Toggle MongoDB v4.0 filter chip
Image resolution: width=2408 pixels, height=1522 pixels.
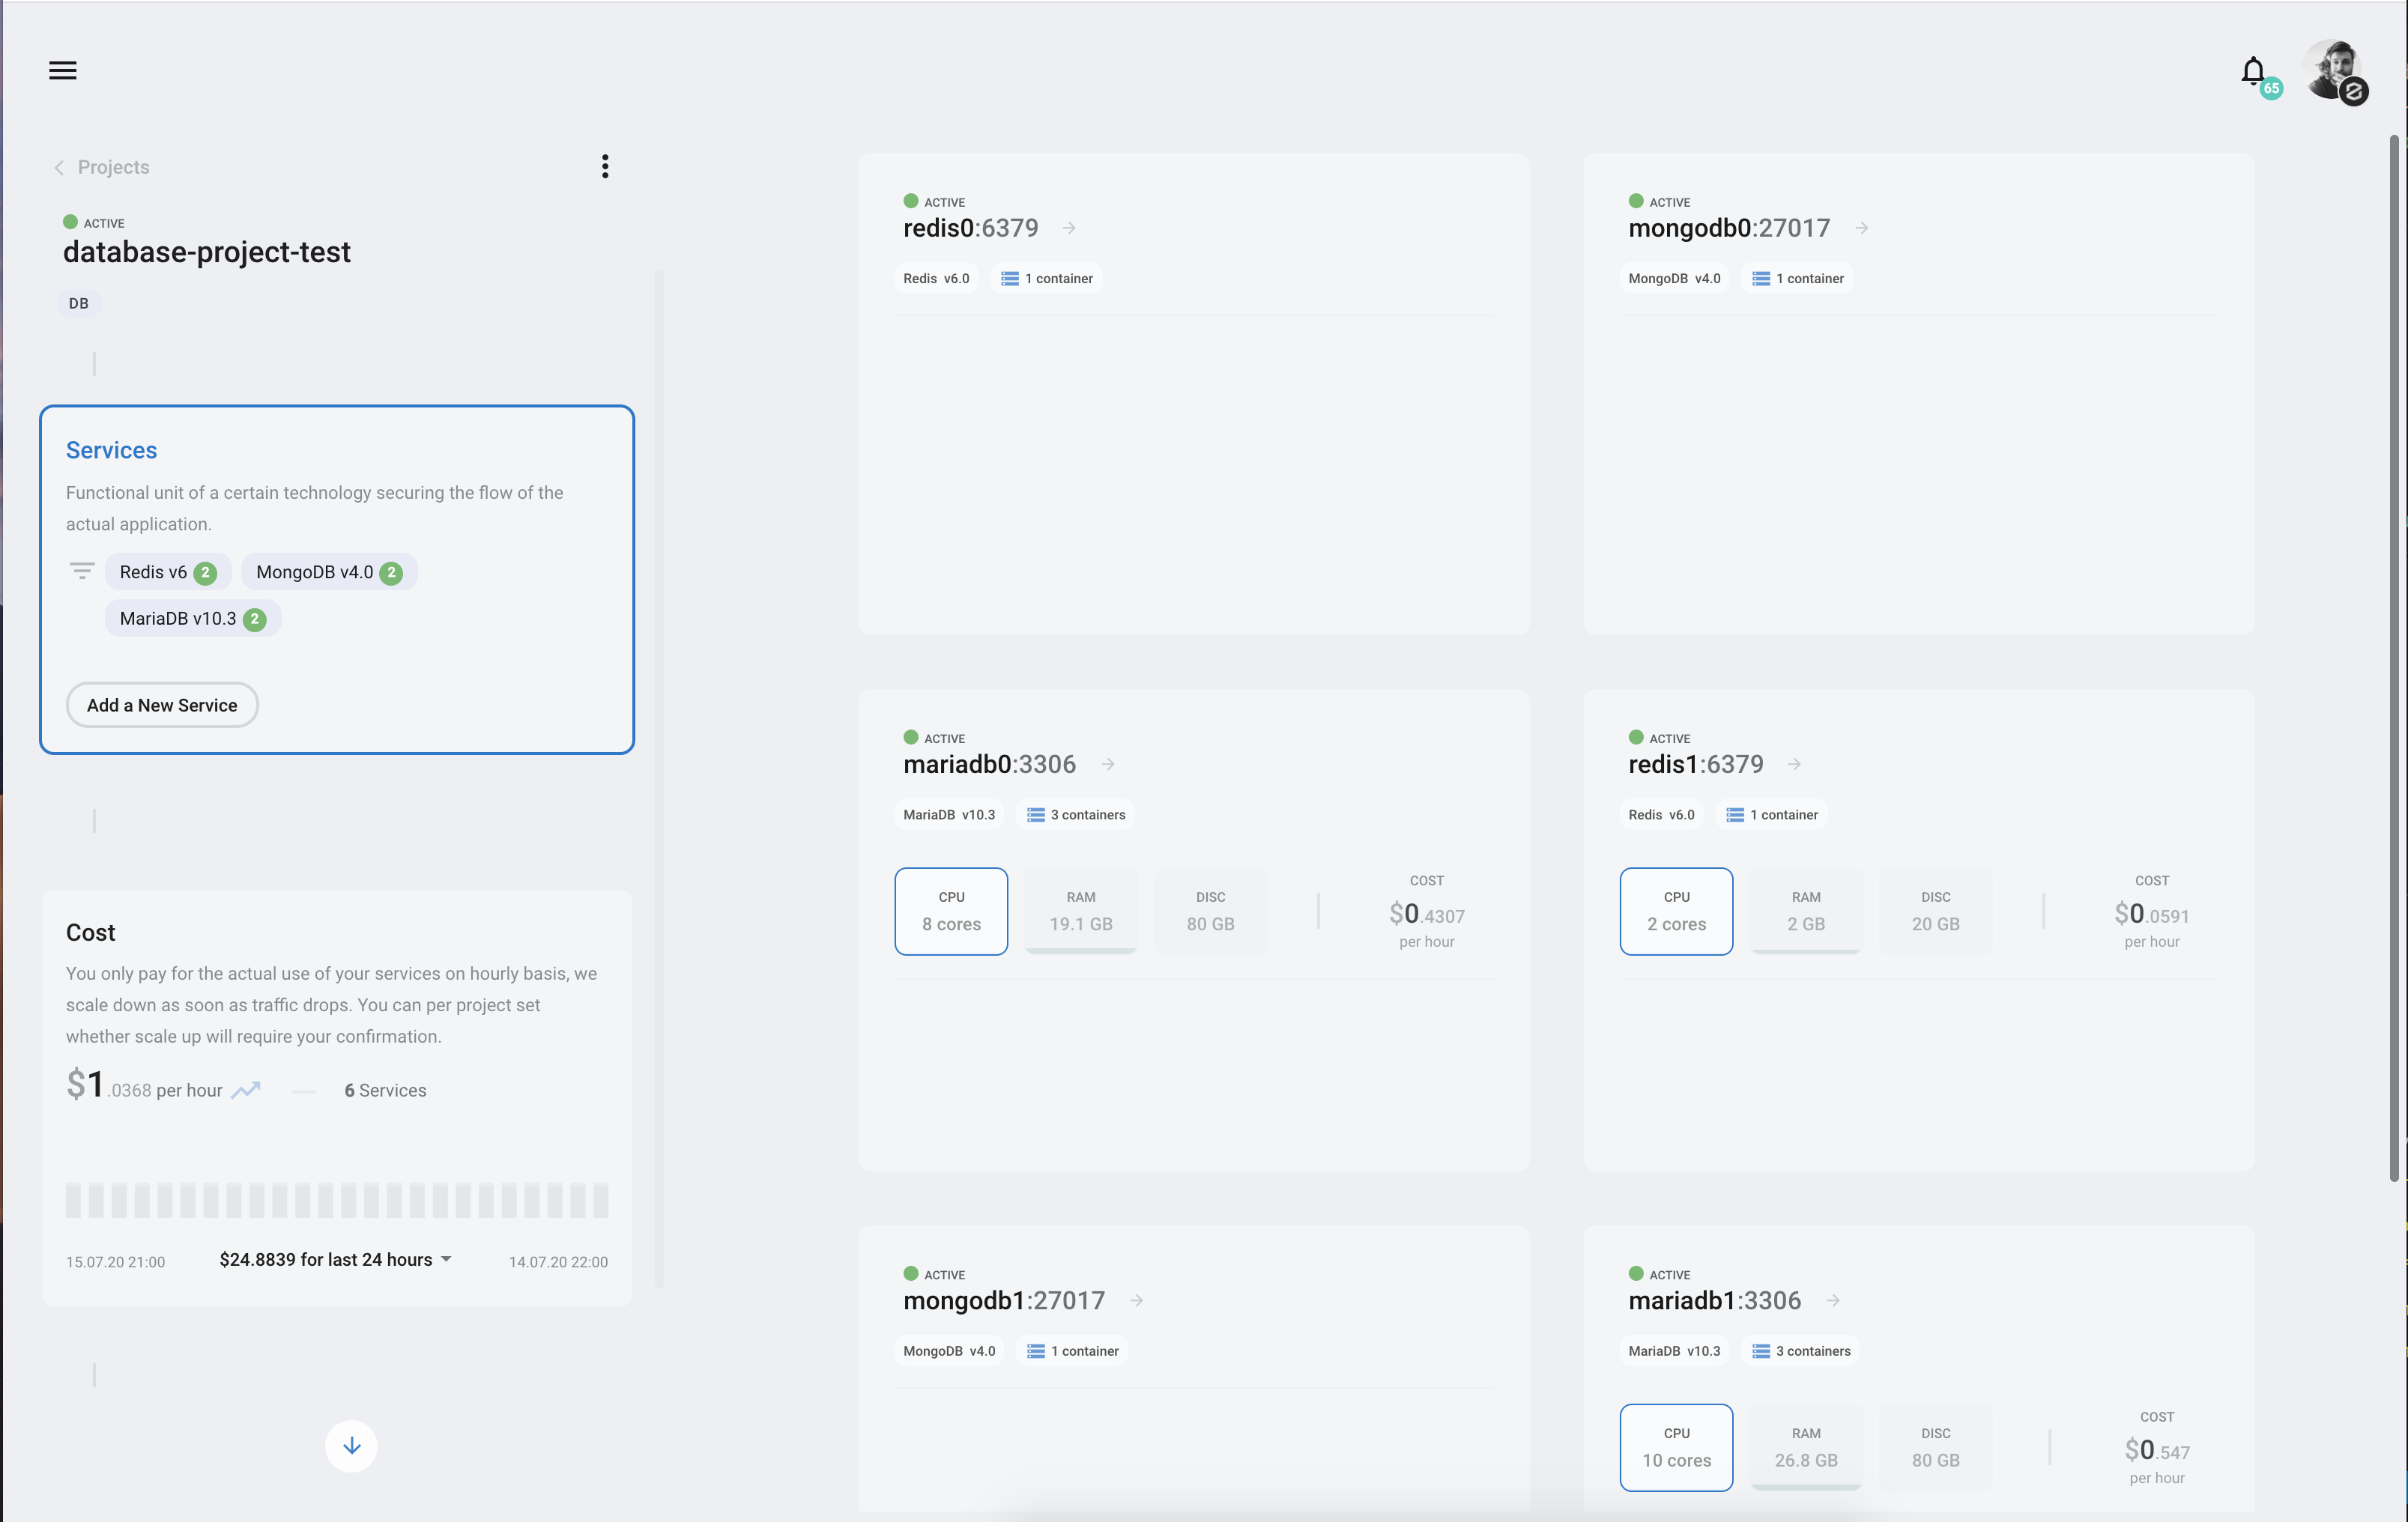click(x=328, y=572)
